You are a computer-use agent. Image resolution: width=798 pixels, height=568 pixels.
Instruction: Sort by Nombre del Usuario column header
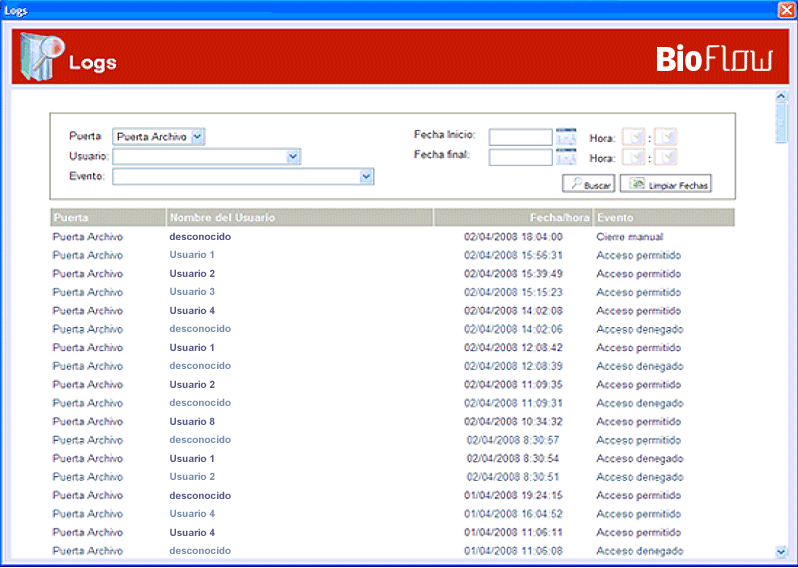[222, 218]
